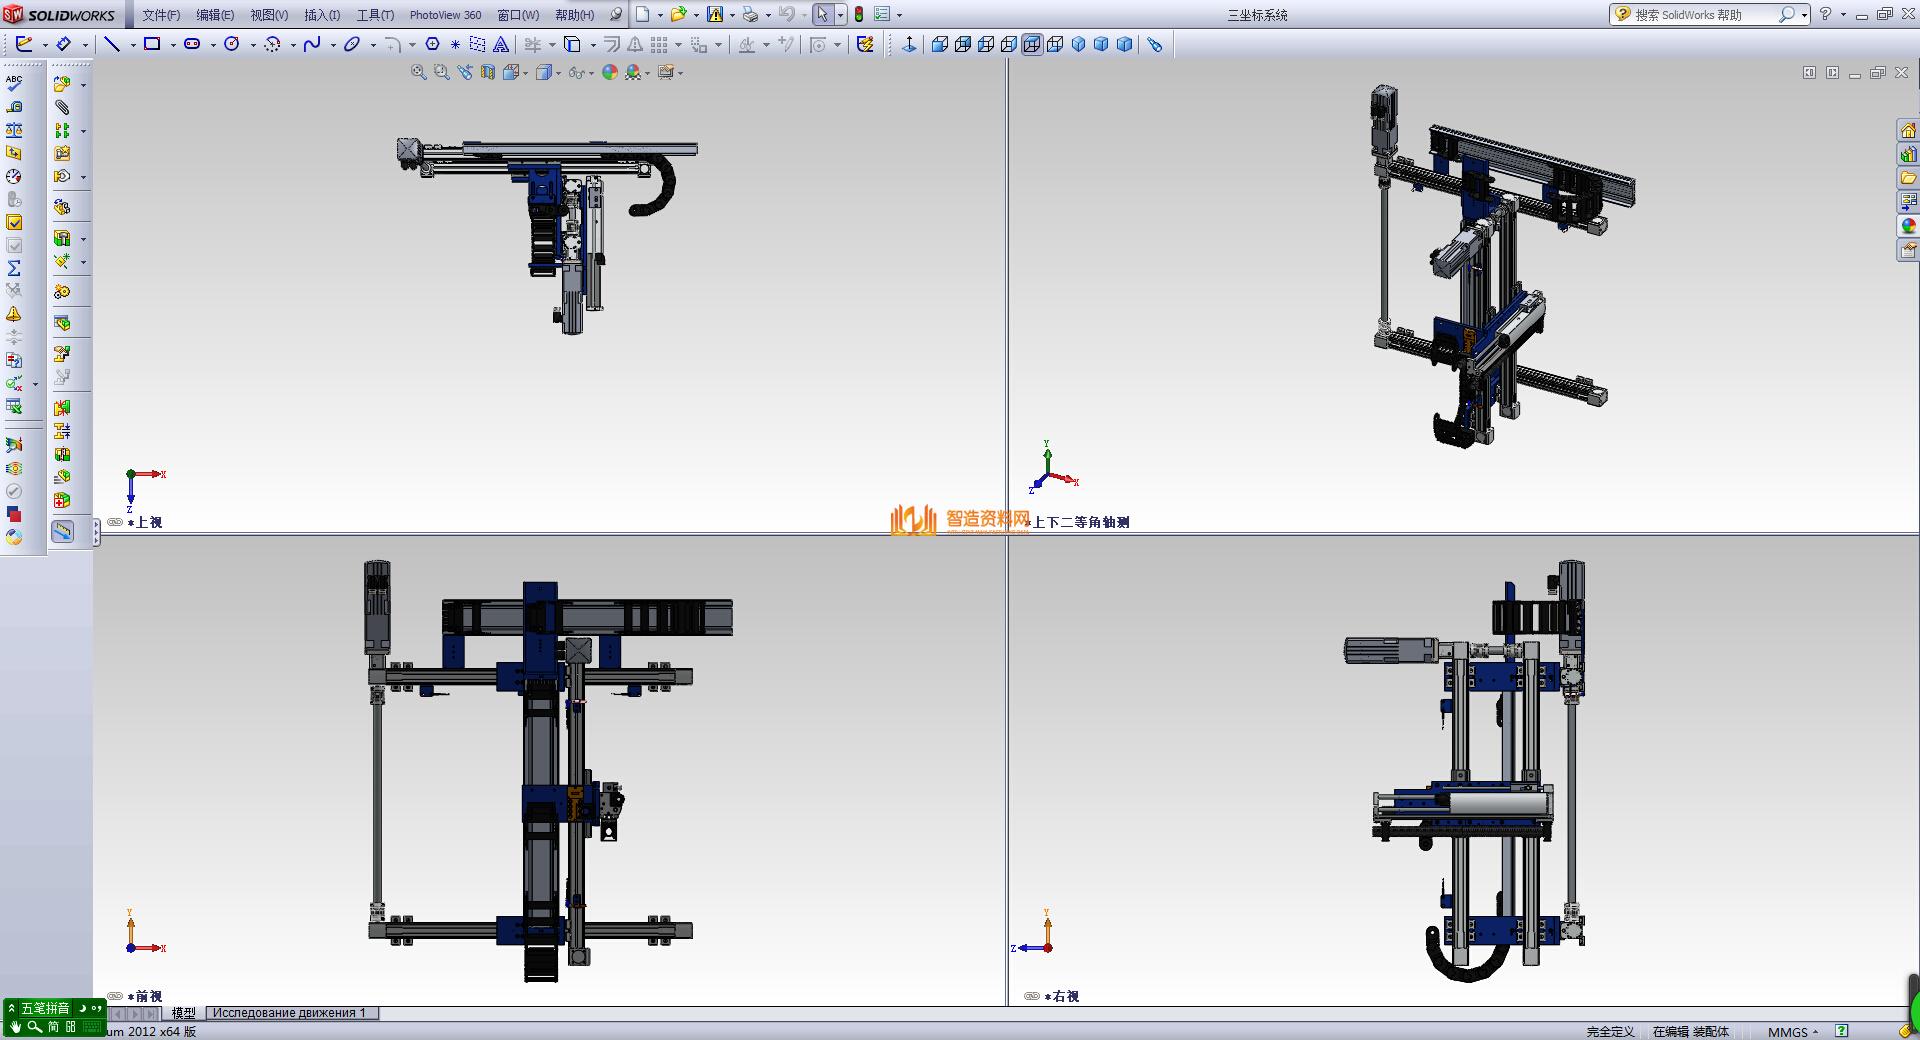The height and width of the screenshot is (1040, 1920).
Task: Click the 五笔拼音 input method button
Action: click(x=45, y=1008)
